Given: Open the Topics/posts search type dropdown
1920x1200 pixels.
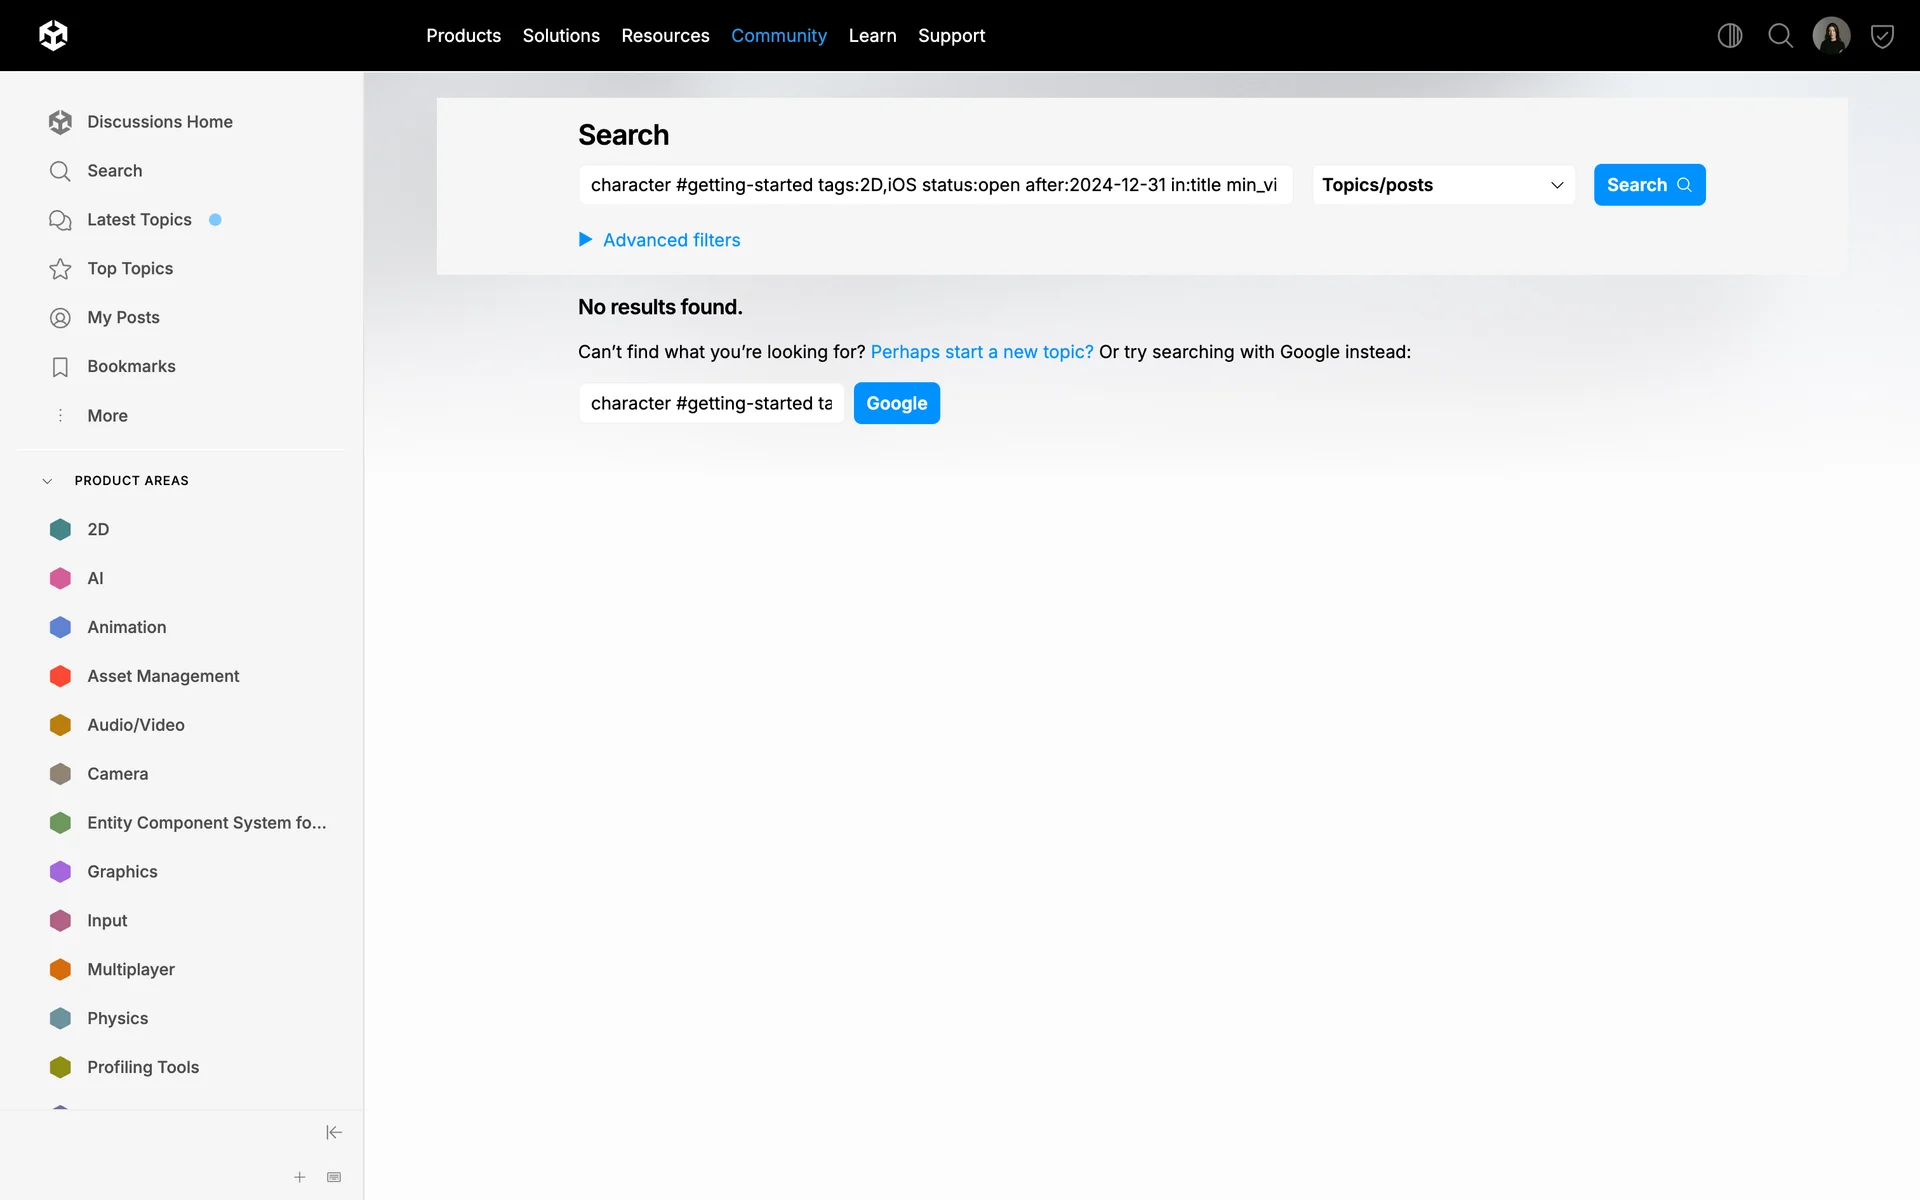Looking at the screenshot, I should pos(1443,185).
